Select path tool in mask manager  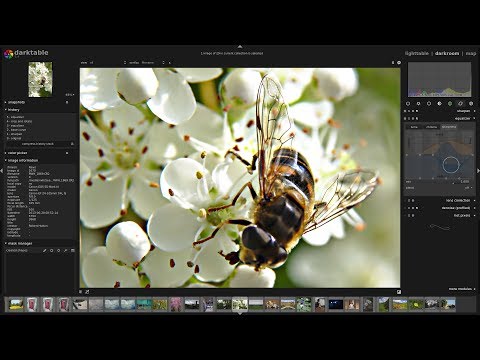coord(66,250)
